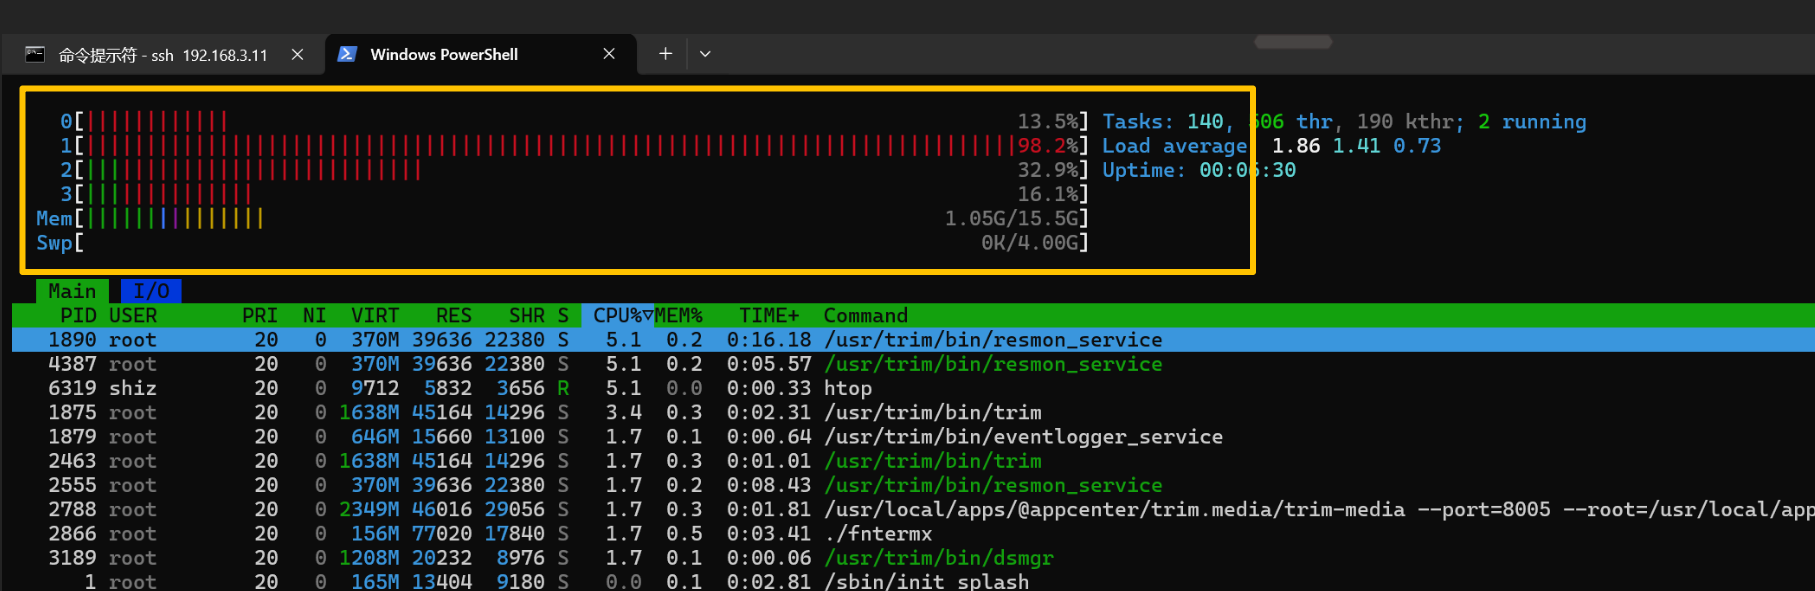Close the ssh 192.168.3.11 tab
Viewport: 1815px width, 591px height.
[297, 55]
